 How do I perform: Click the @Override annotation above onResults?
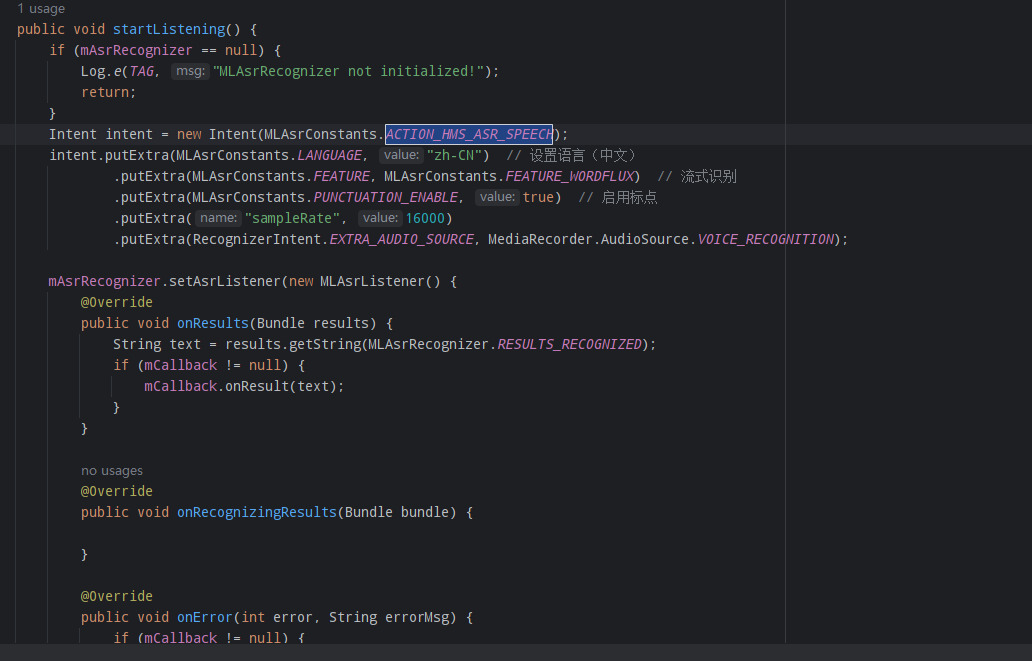pyautogui.click(x=116, y=302)
